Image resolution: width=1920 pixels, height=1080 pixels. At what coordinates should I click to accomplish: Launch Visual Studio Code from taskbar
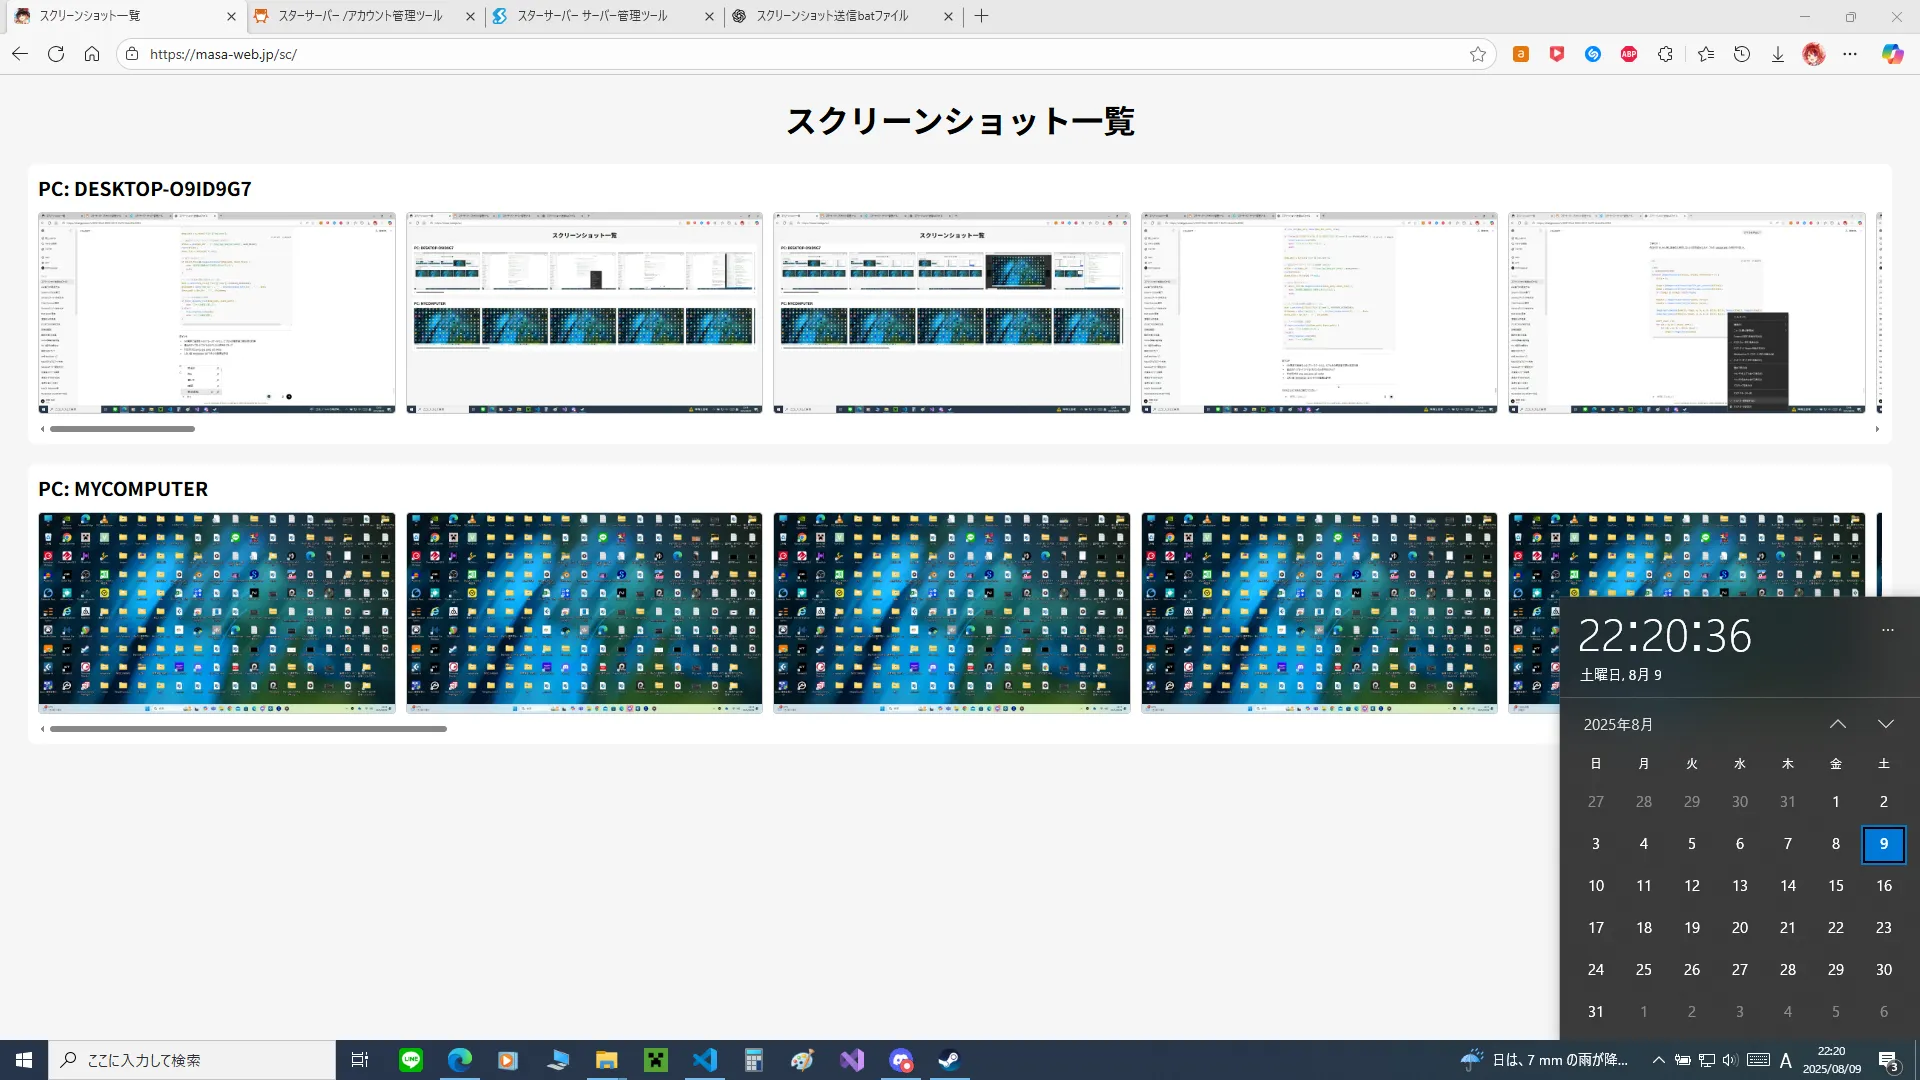pos(705,1060)
